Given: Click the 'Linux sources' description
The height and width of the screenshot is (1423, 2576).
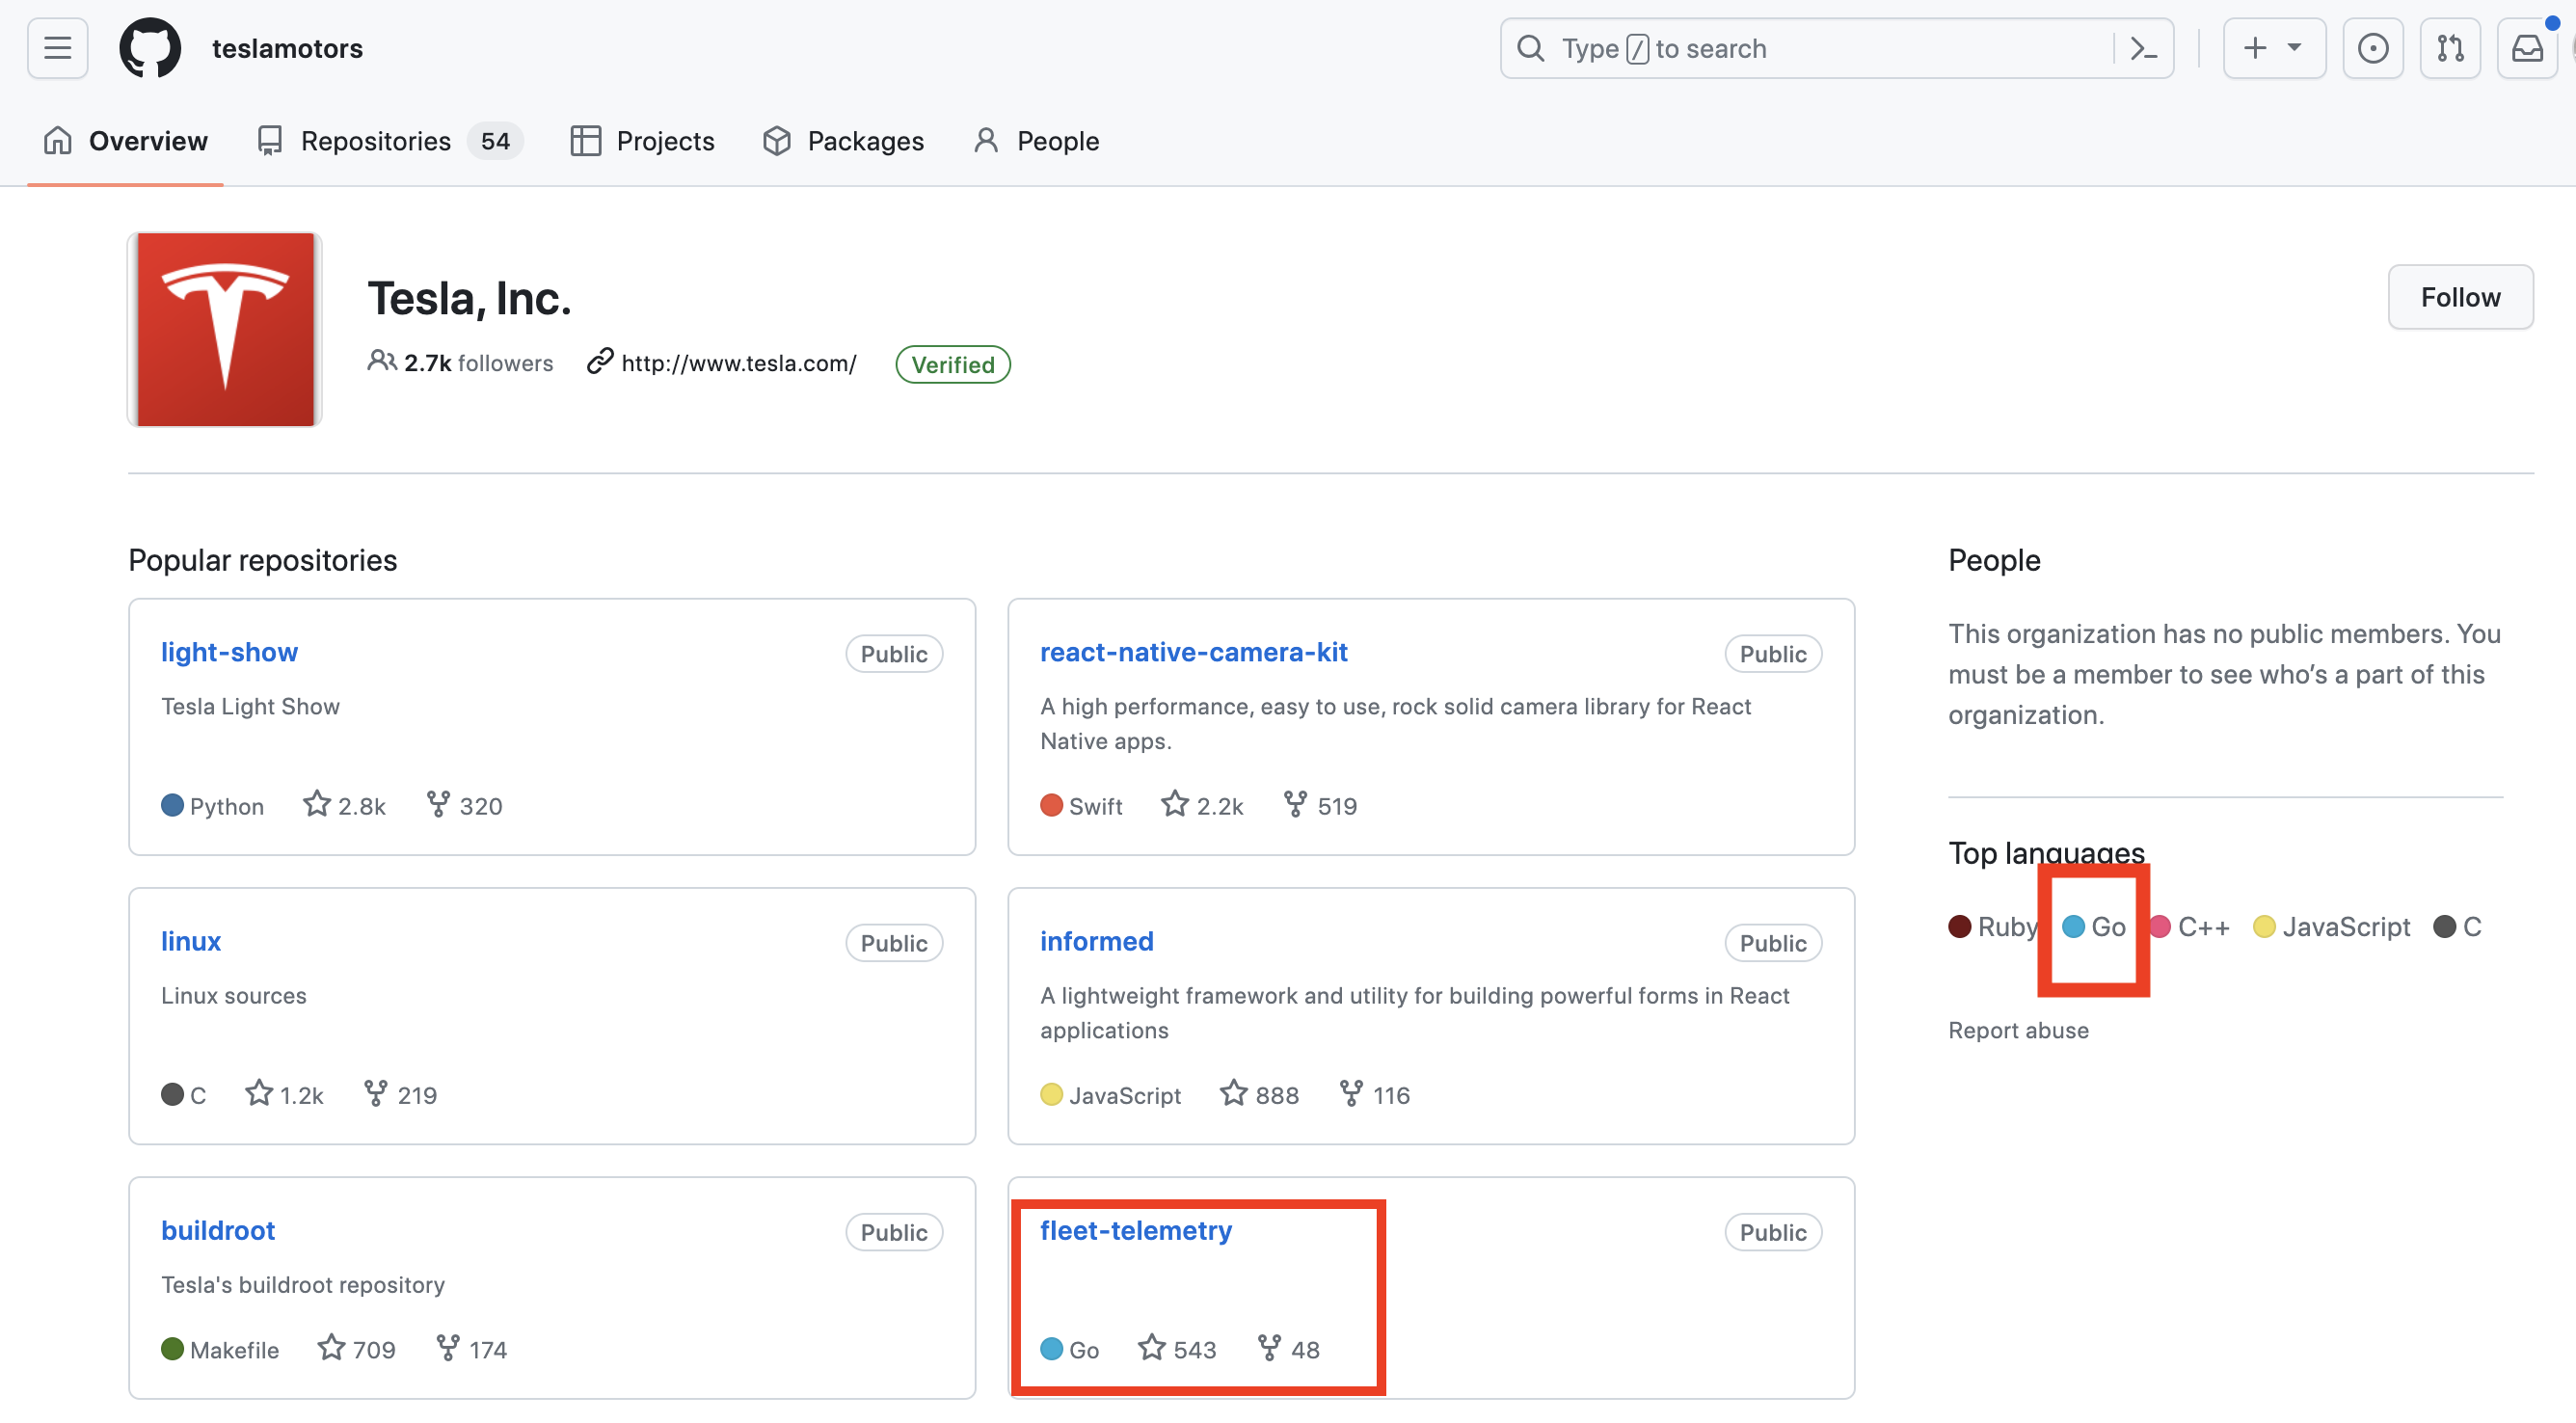Looking at the screenshot, I should (234, 995).
